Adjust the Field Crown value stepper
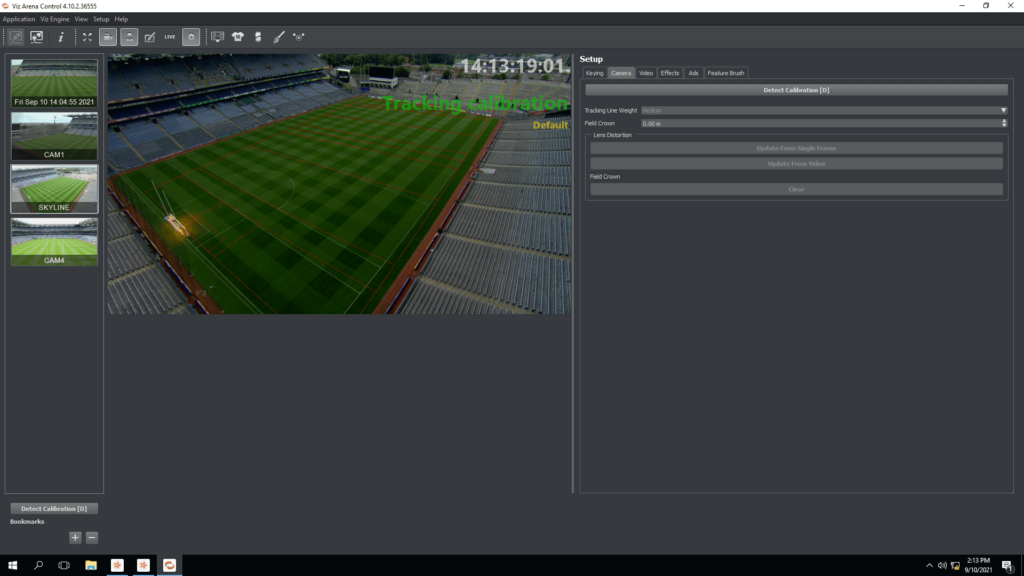Viewport: 1024px width, 576px height. (1005, 124)
